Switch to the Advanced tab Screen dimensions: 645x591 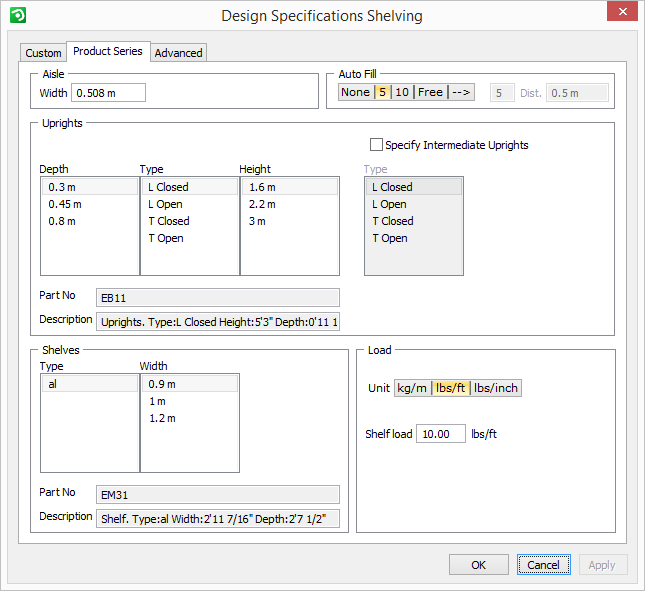pyautogui.click(x=179, y=53)
